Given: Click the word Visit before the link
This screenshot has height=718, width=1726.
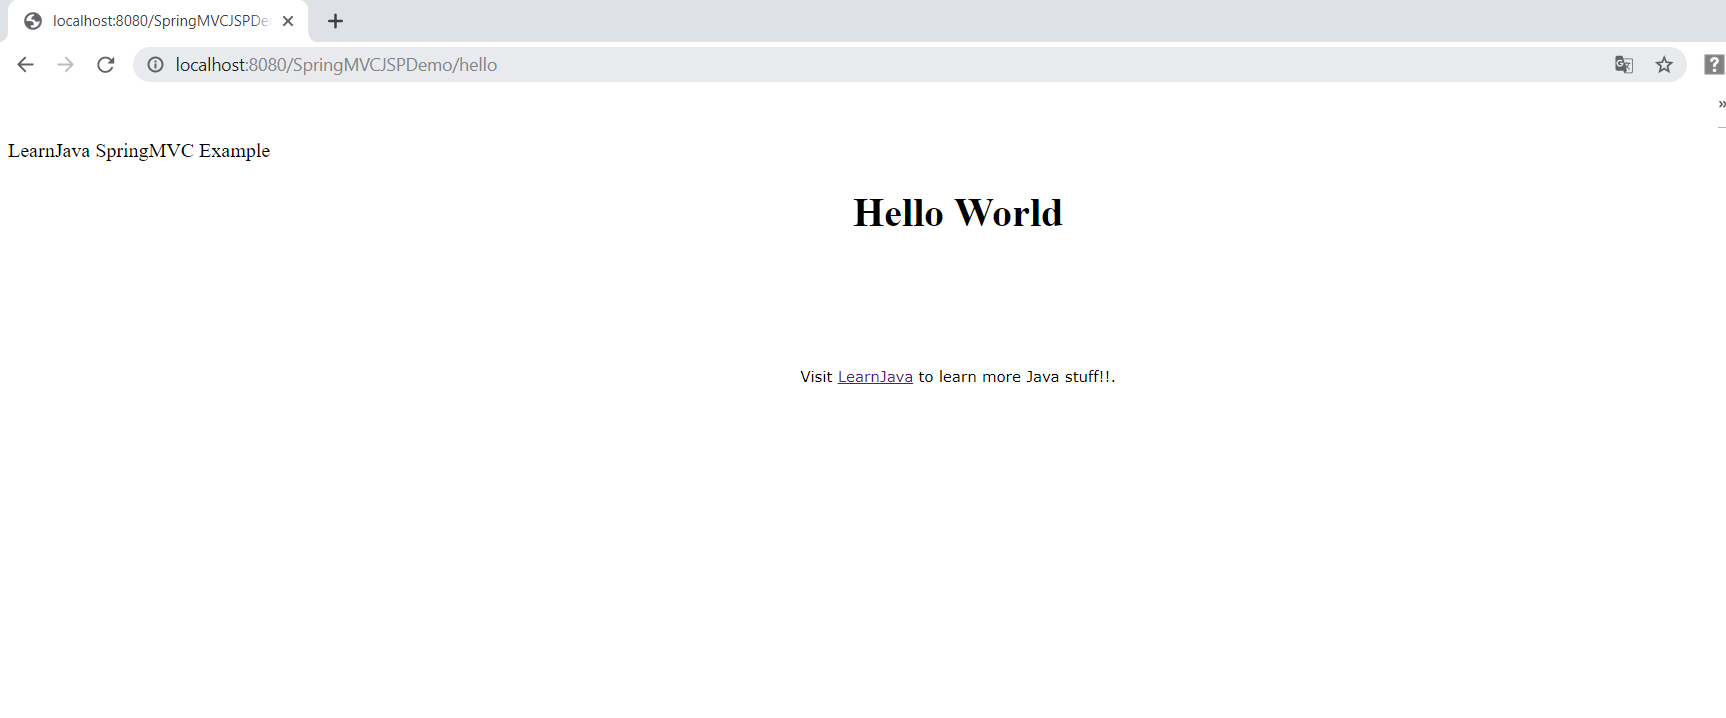Looking at the screenshot, I should click(816, 377).
